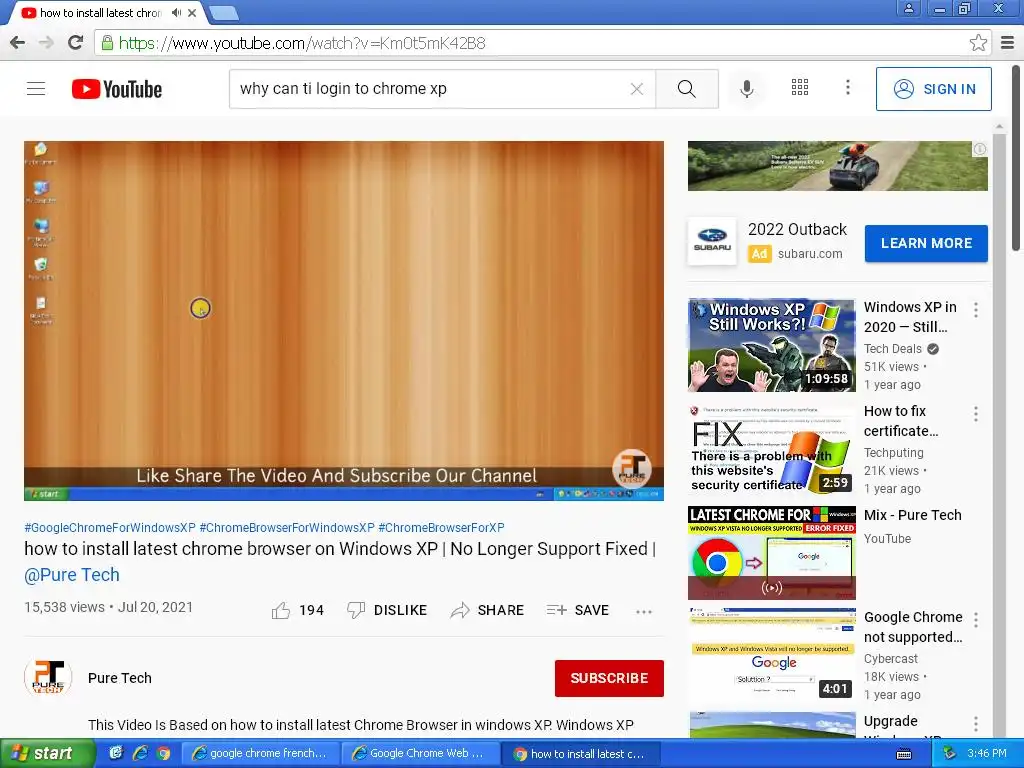Subscribe to Pure Tech channel
This screenshot has width=1024, height=768.
point(609,678)
